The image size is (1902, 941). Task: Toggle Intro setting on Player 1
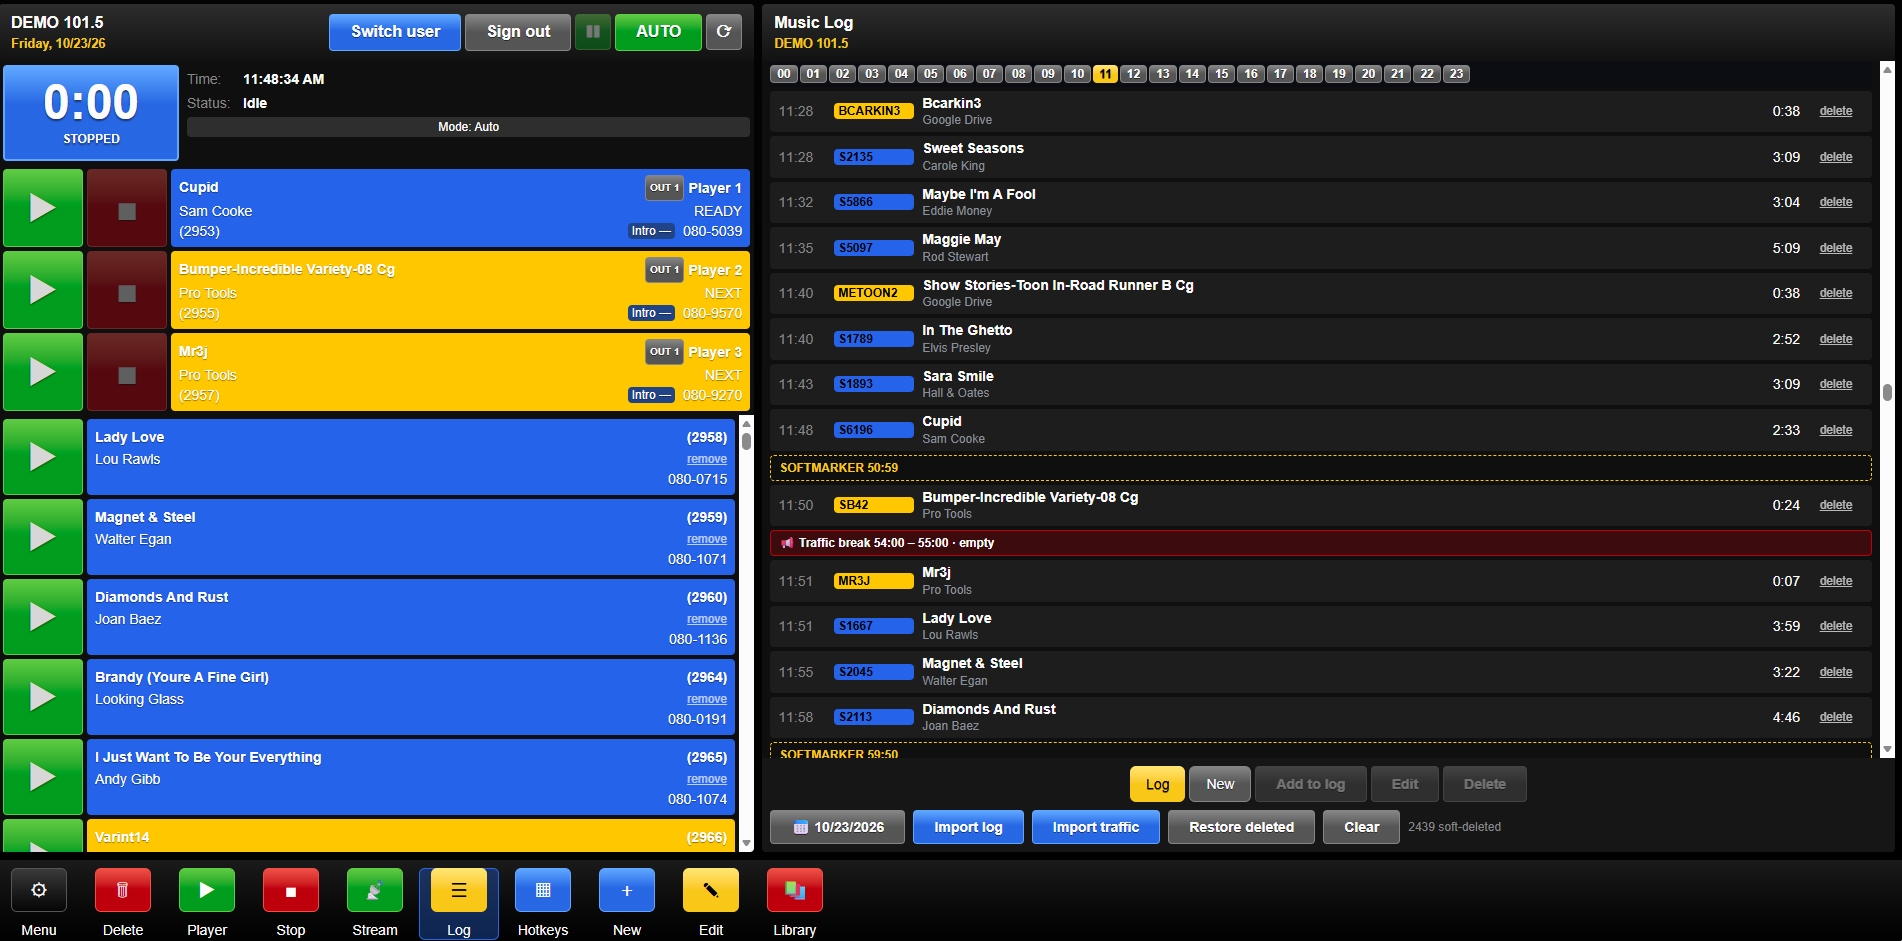[651, 231]
